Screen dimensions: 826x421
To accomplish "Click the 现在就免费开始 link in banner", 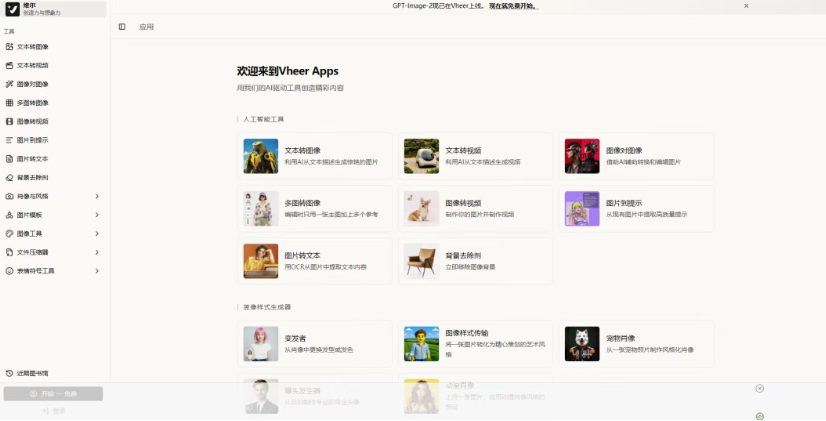I will [x=513, y=6].
